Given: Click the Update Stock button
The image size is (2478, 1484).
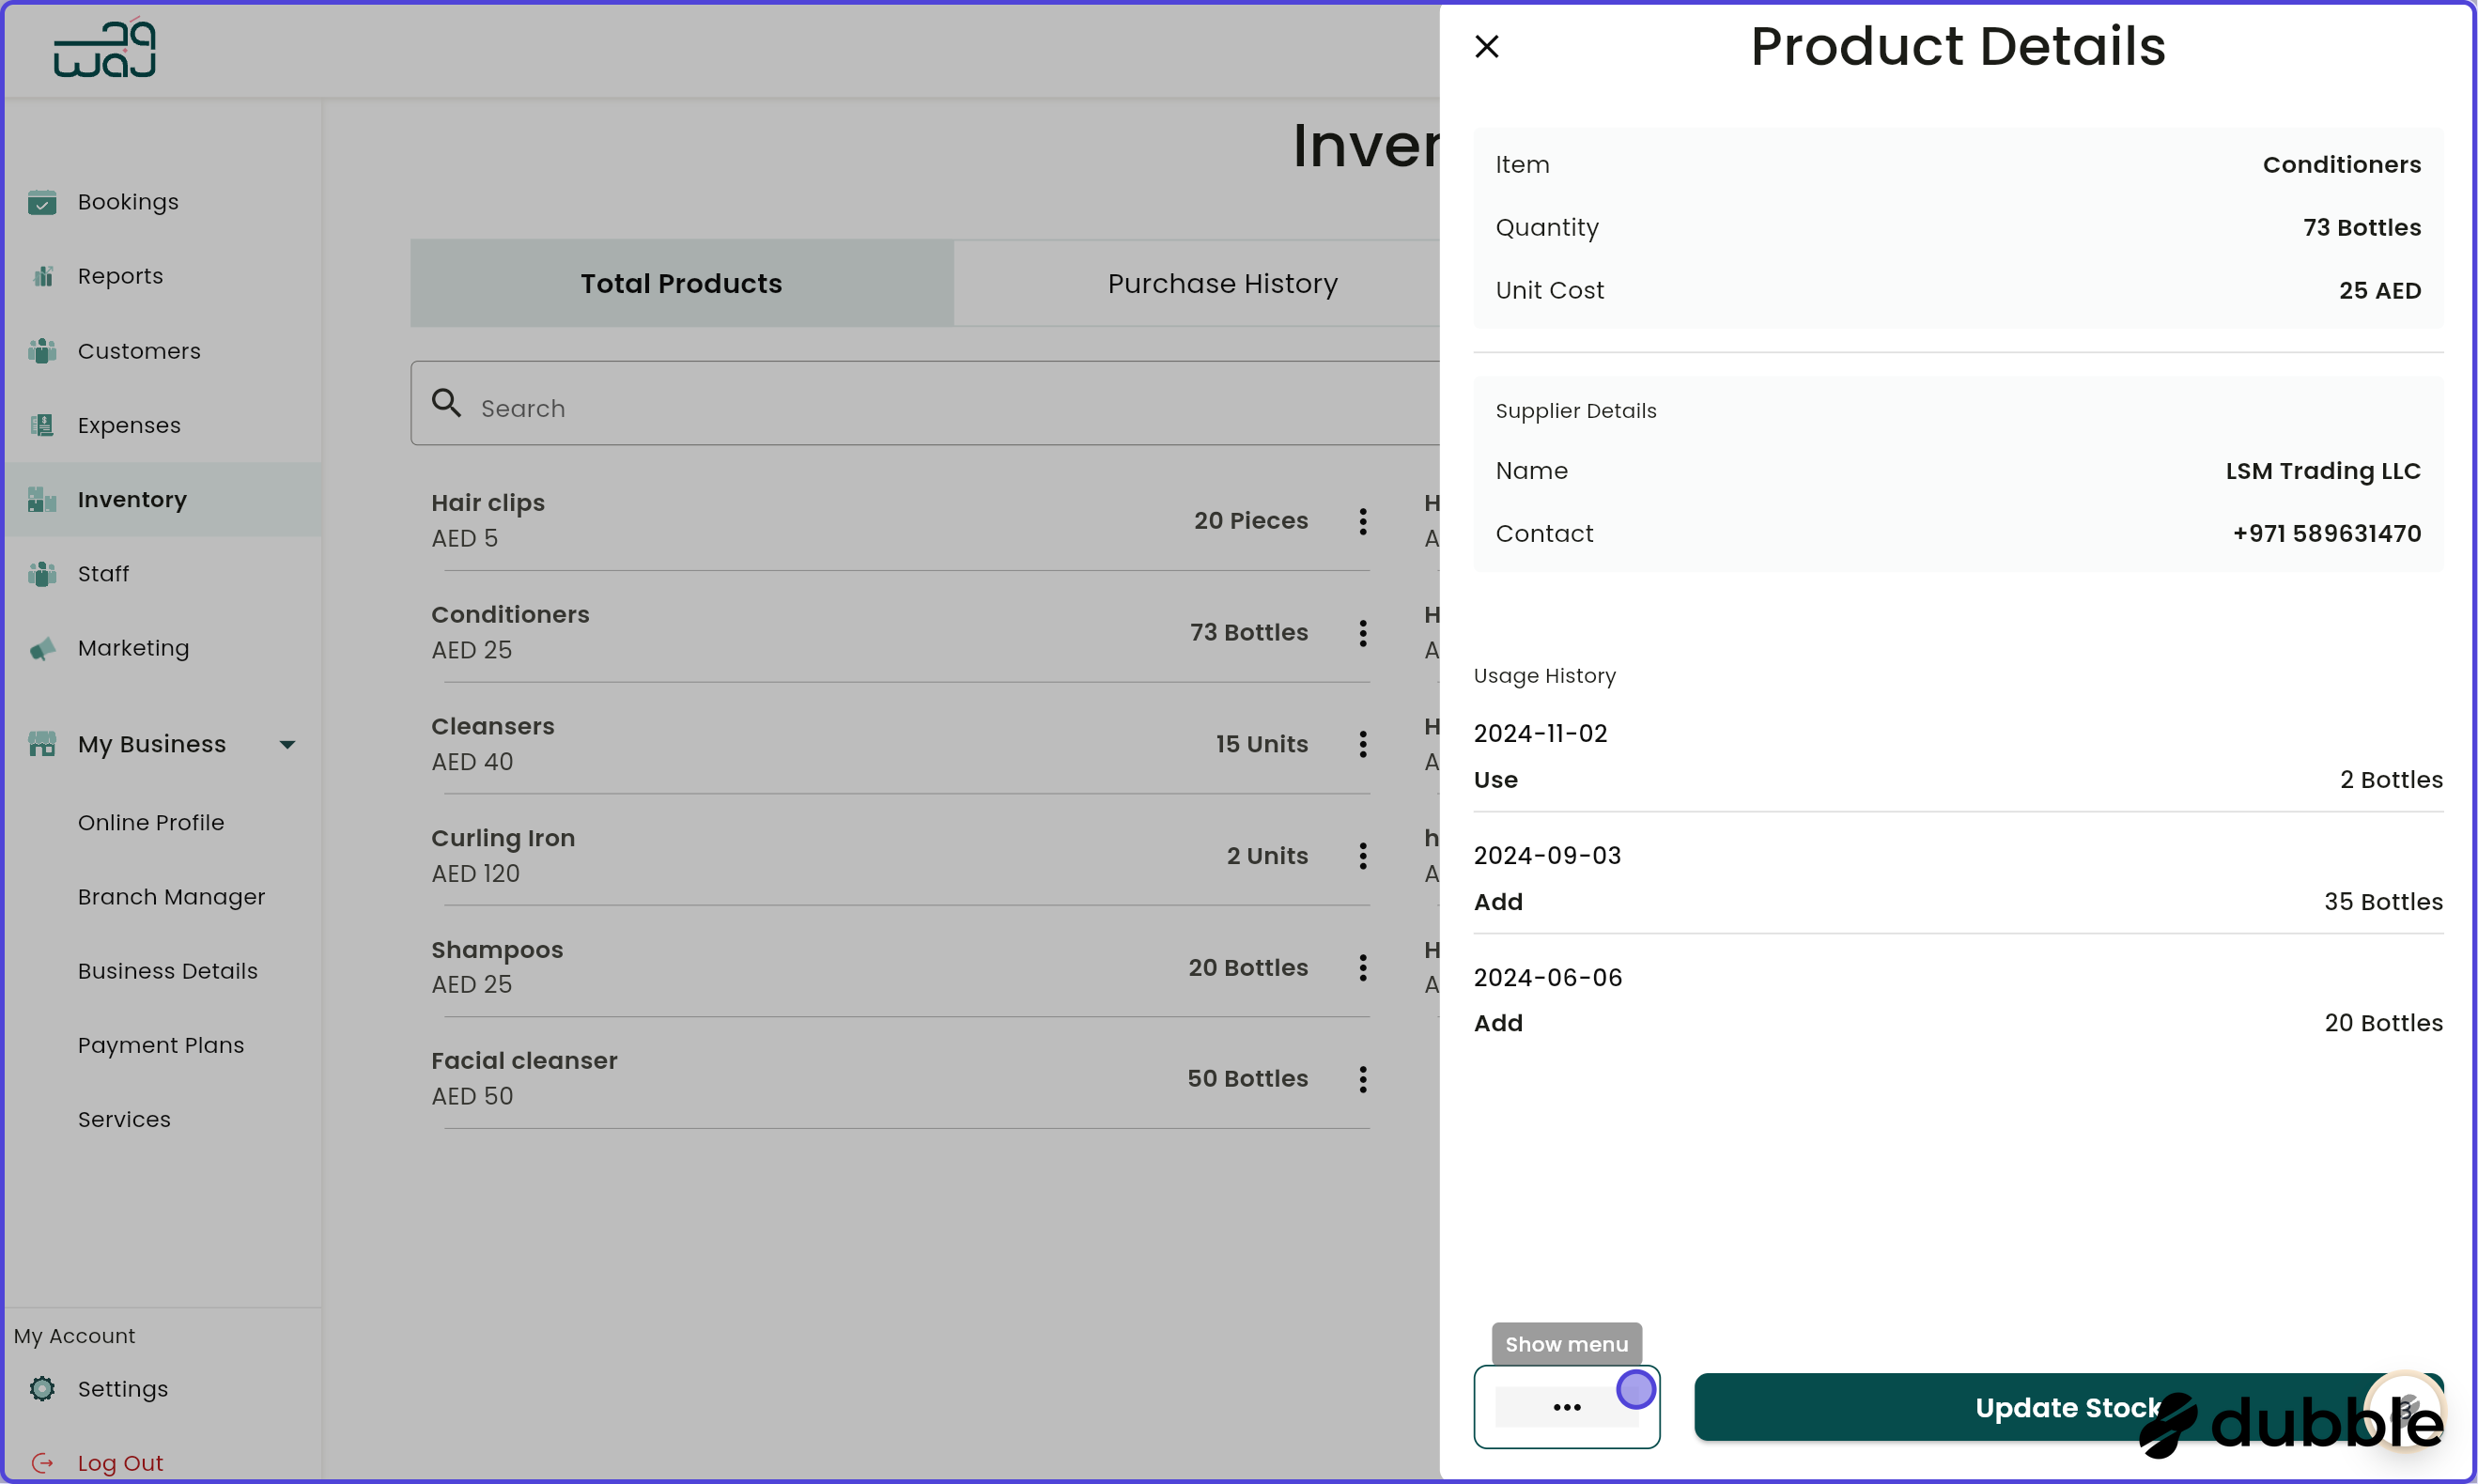Looking at the screenshot, I should tap(2069, 1407).
